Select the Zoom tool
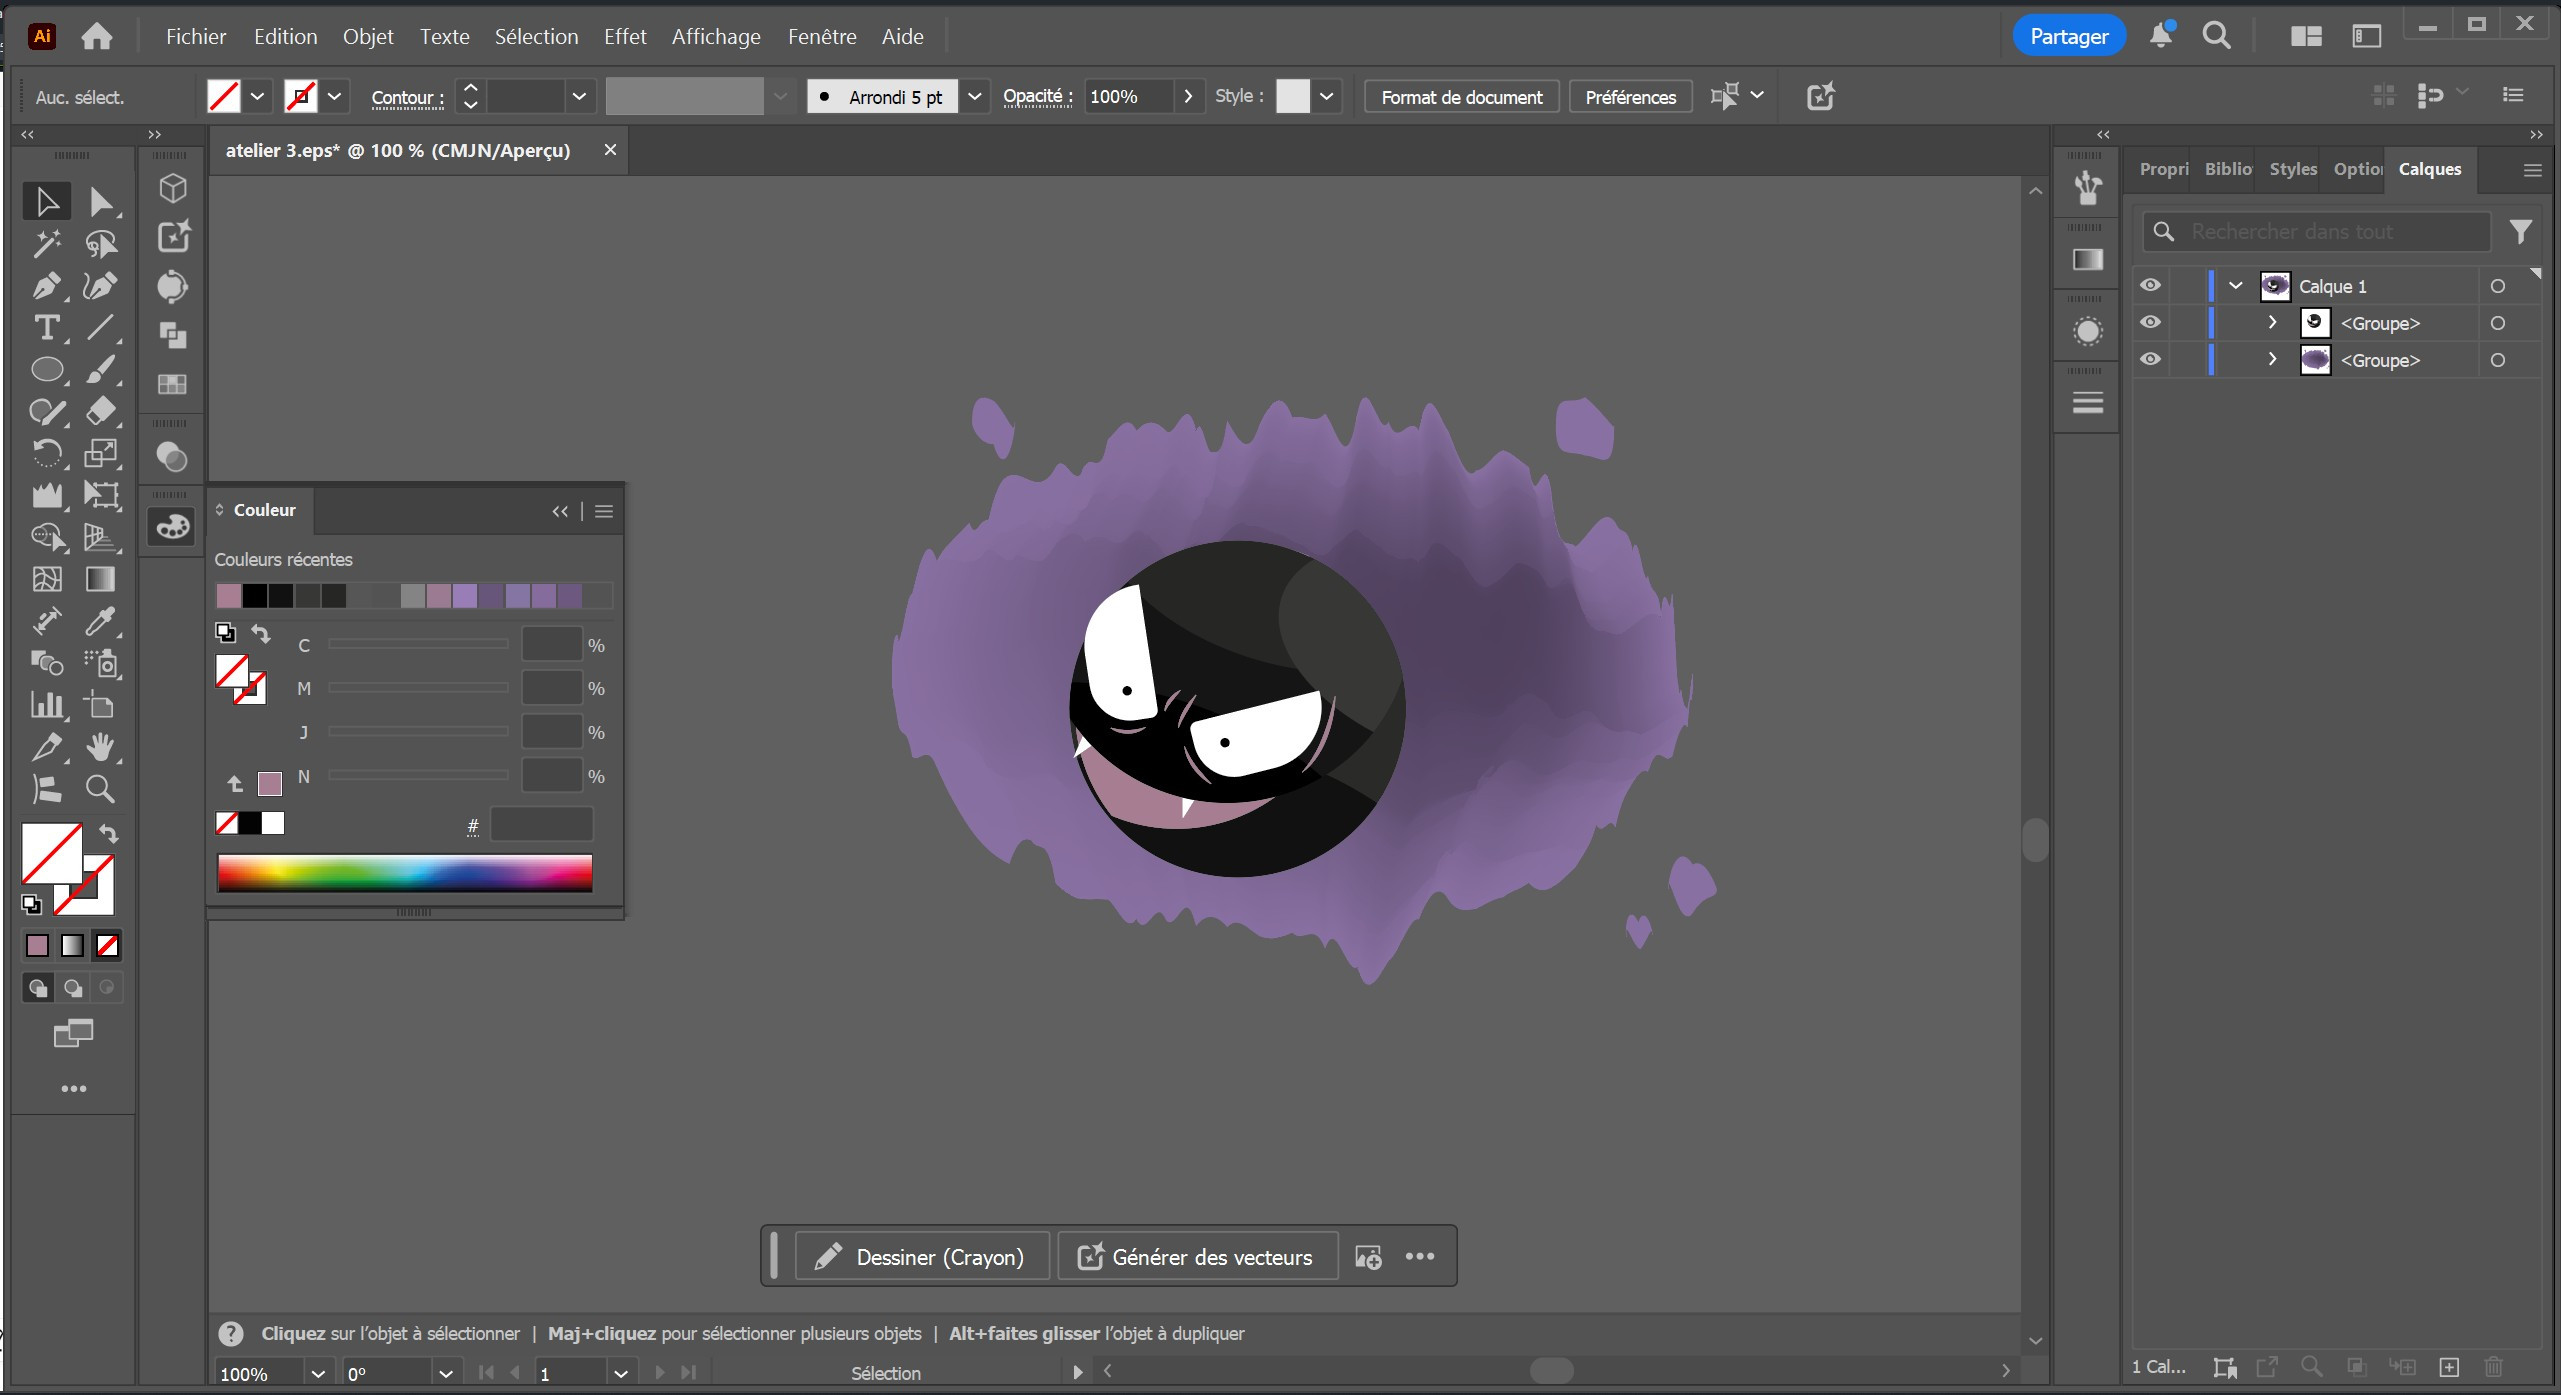This screenshot has width=2561, height=1395. (x=100, y=789)
